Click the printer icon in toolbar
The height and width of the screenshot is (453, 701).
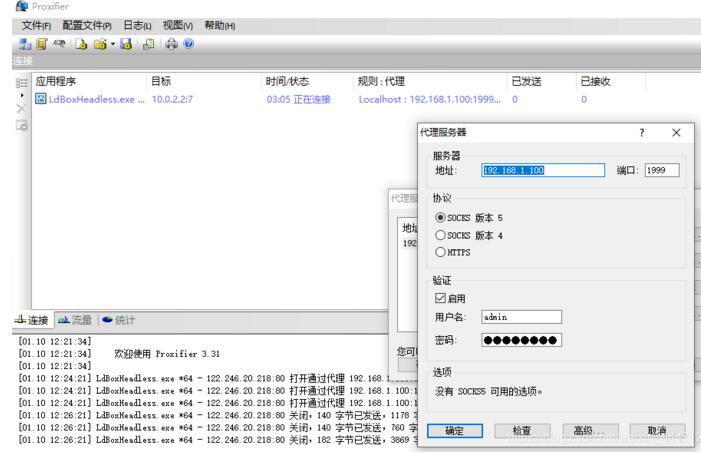[171, 44]
